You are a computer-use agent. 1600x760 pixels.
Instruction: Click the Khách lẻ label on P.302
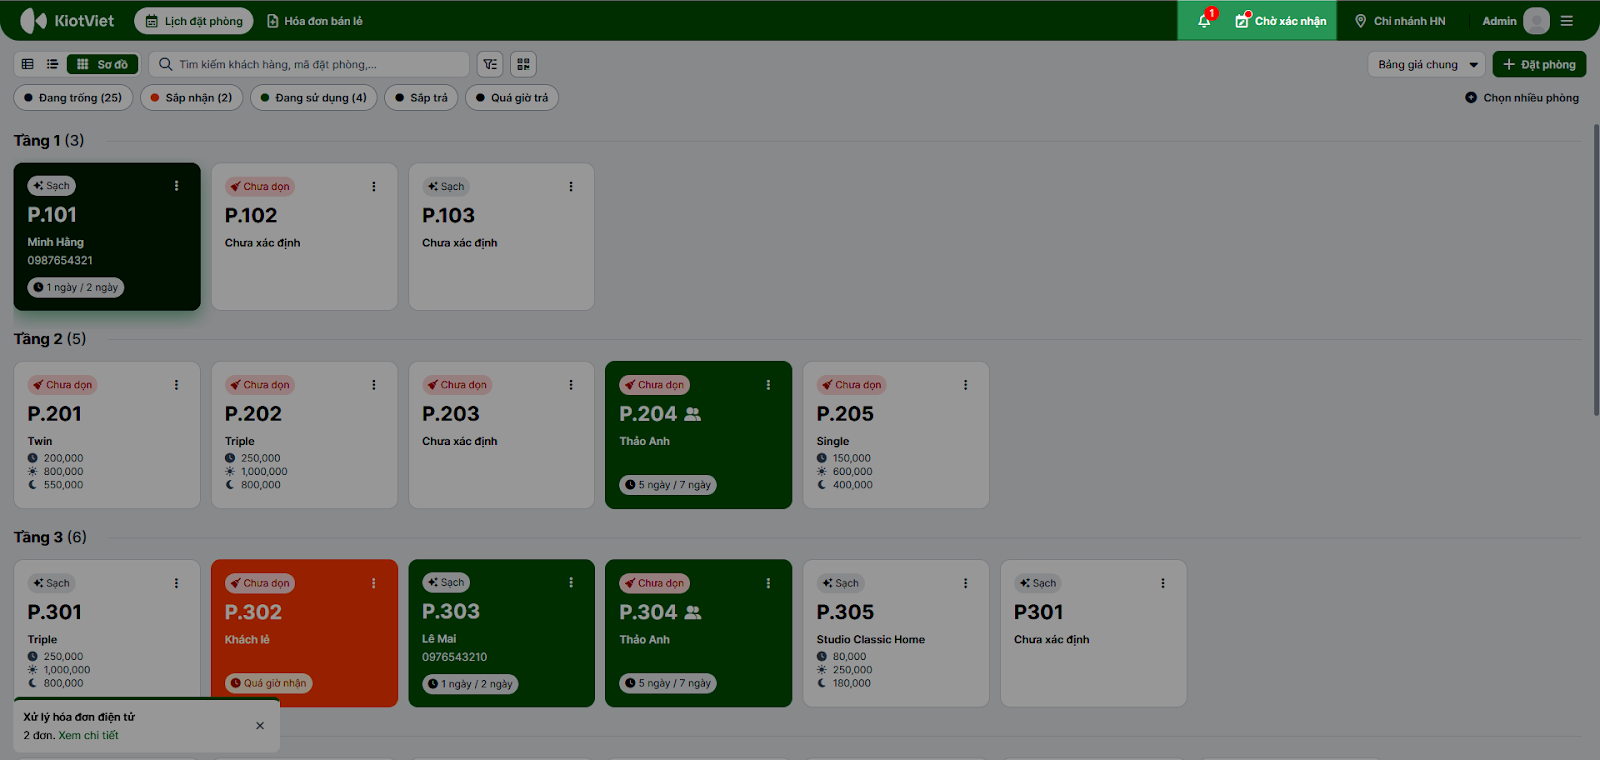coord(247,639)
